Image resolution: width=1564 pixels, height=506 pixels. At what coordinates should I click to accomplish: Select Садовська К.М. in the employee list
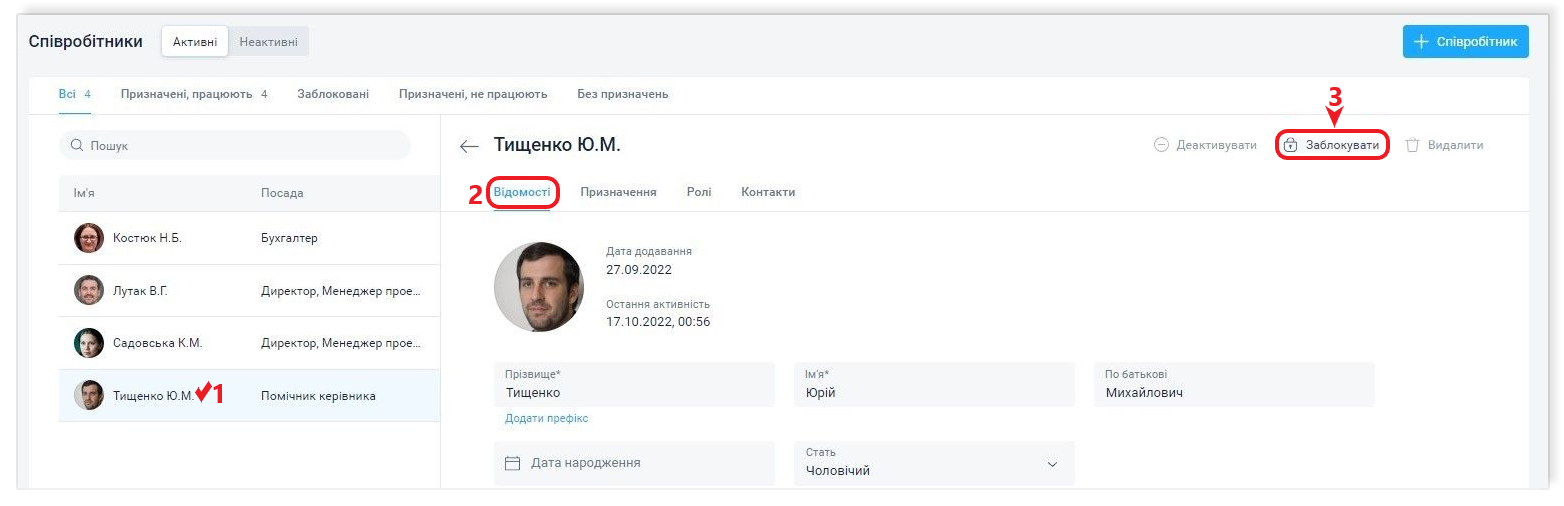click(157, 343)
